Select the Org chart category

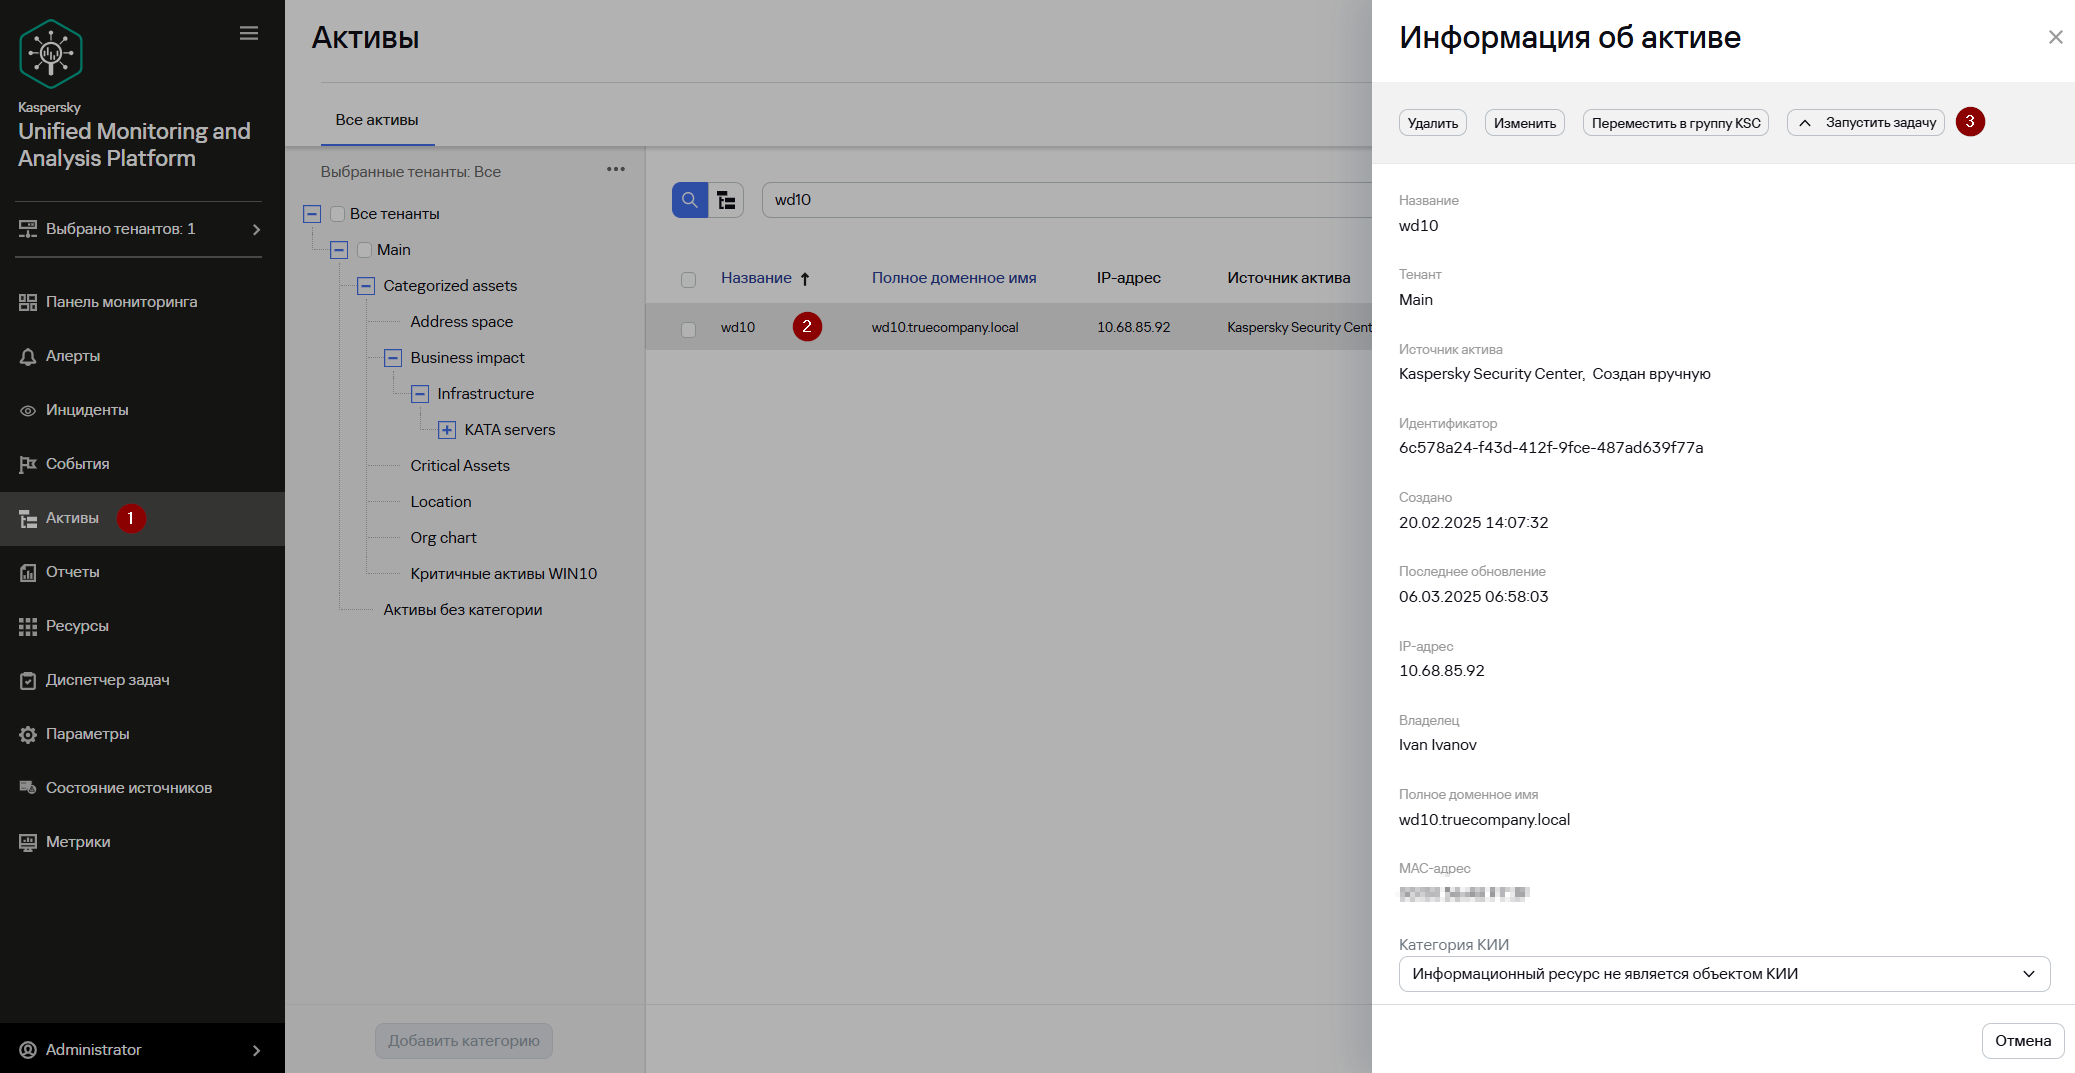click(444, 538)
